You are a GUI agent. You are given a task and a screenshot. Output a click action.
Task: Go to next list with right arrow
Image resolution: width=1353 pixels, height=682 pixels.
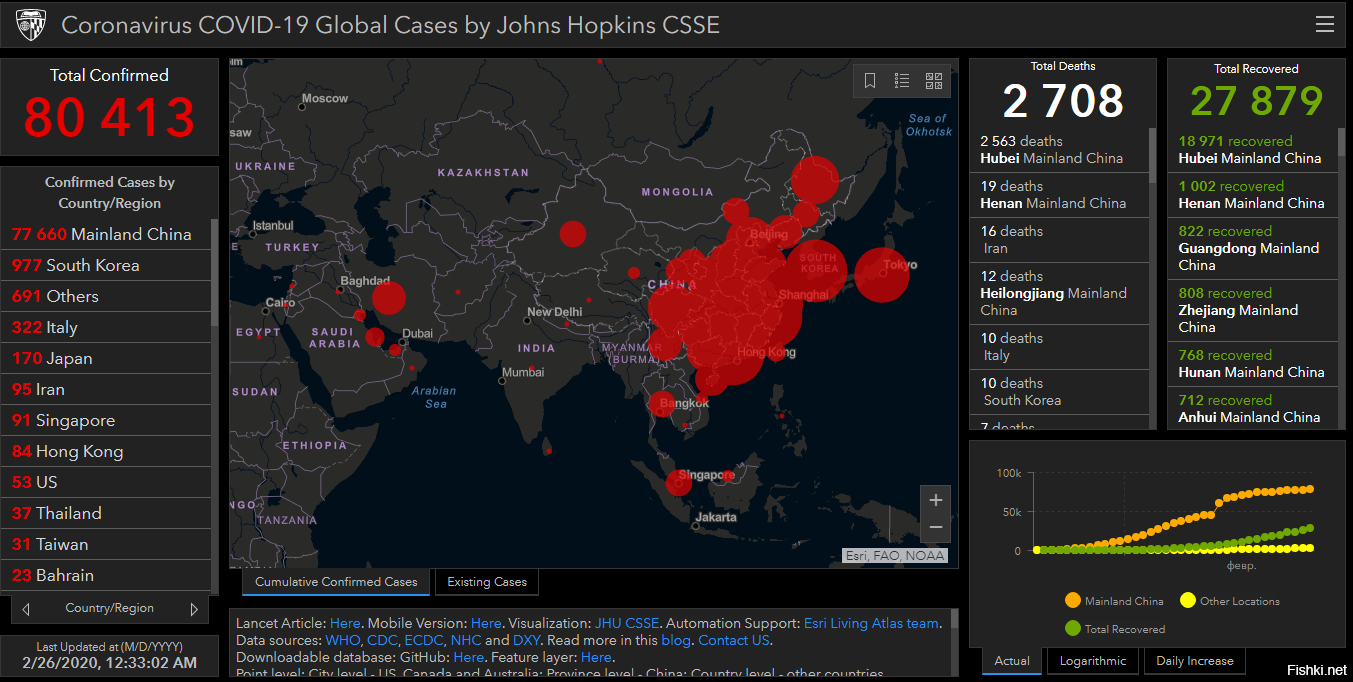(194, 608)
